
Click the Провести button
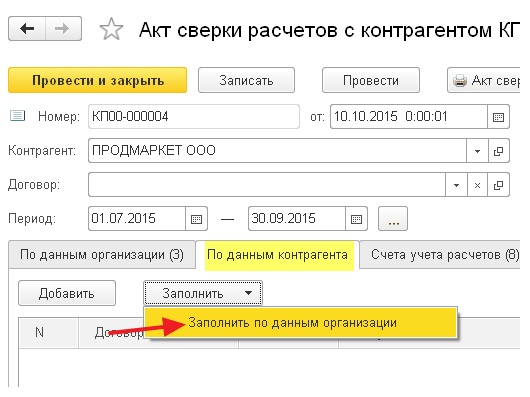pos(371,80)
